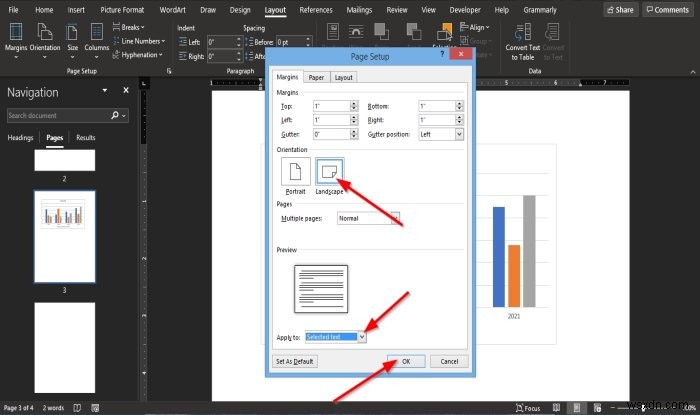
Task: Switch to Results tab in Navigation
Action: [86, 137]
